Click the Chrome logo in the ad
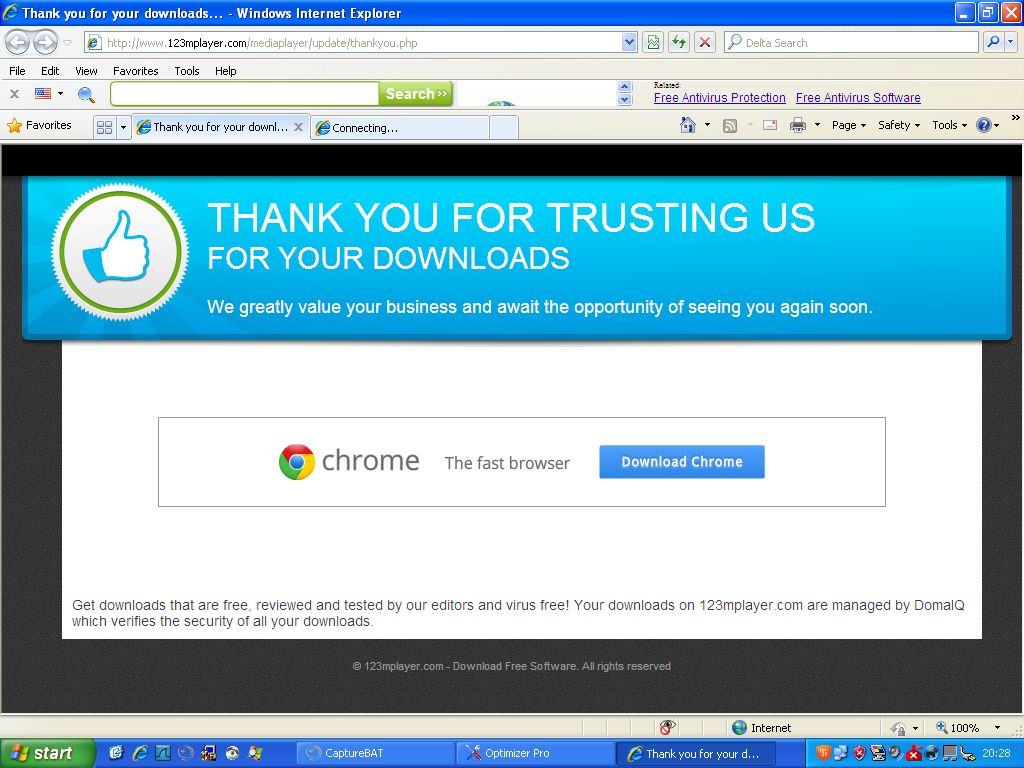The height and width of the screenshot is (768, 1024). click(296, 462)
